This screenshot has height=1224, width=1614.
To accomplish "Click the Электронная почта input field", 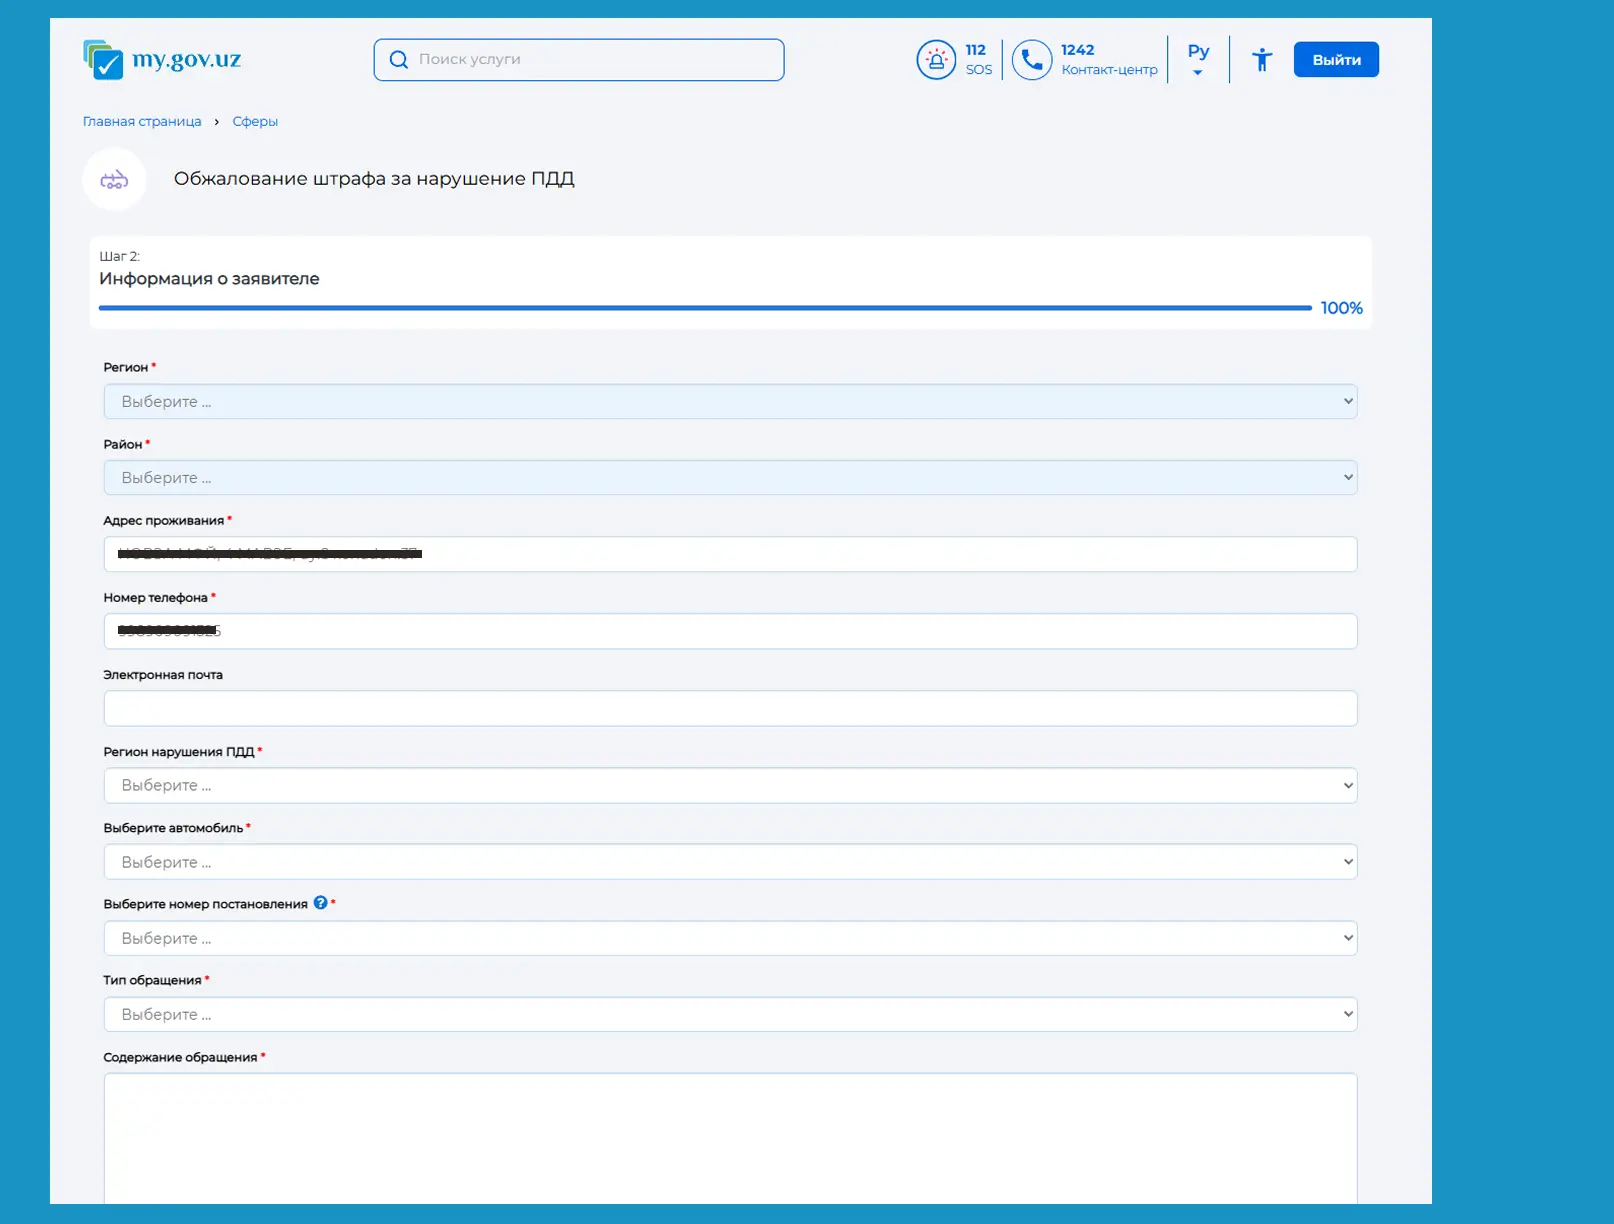I will pyautogui.click(x=730, y=708).
